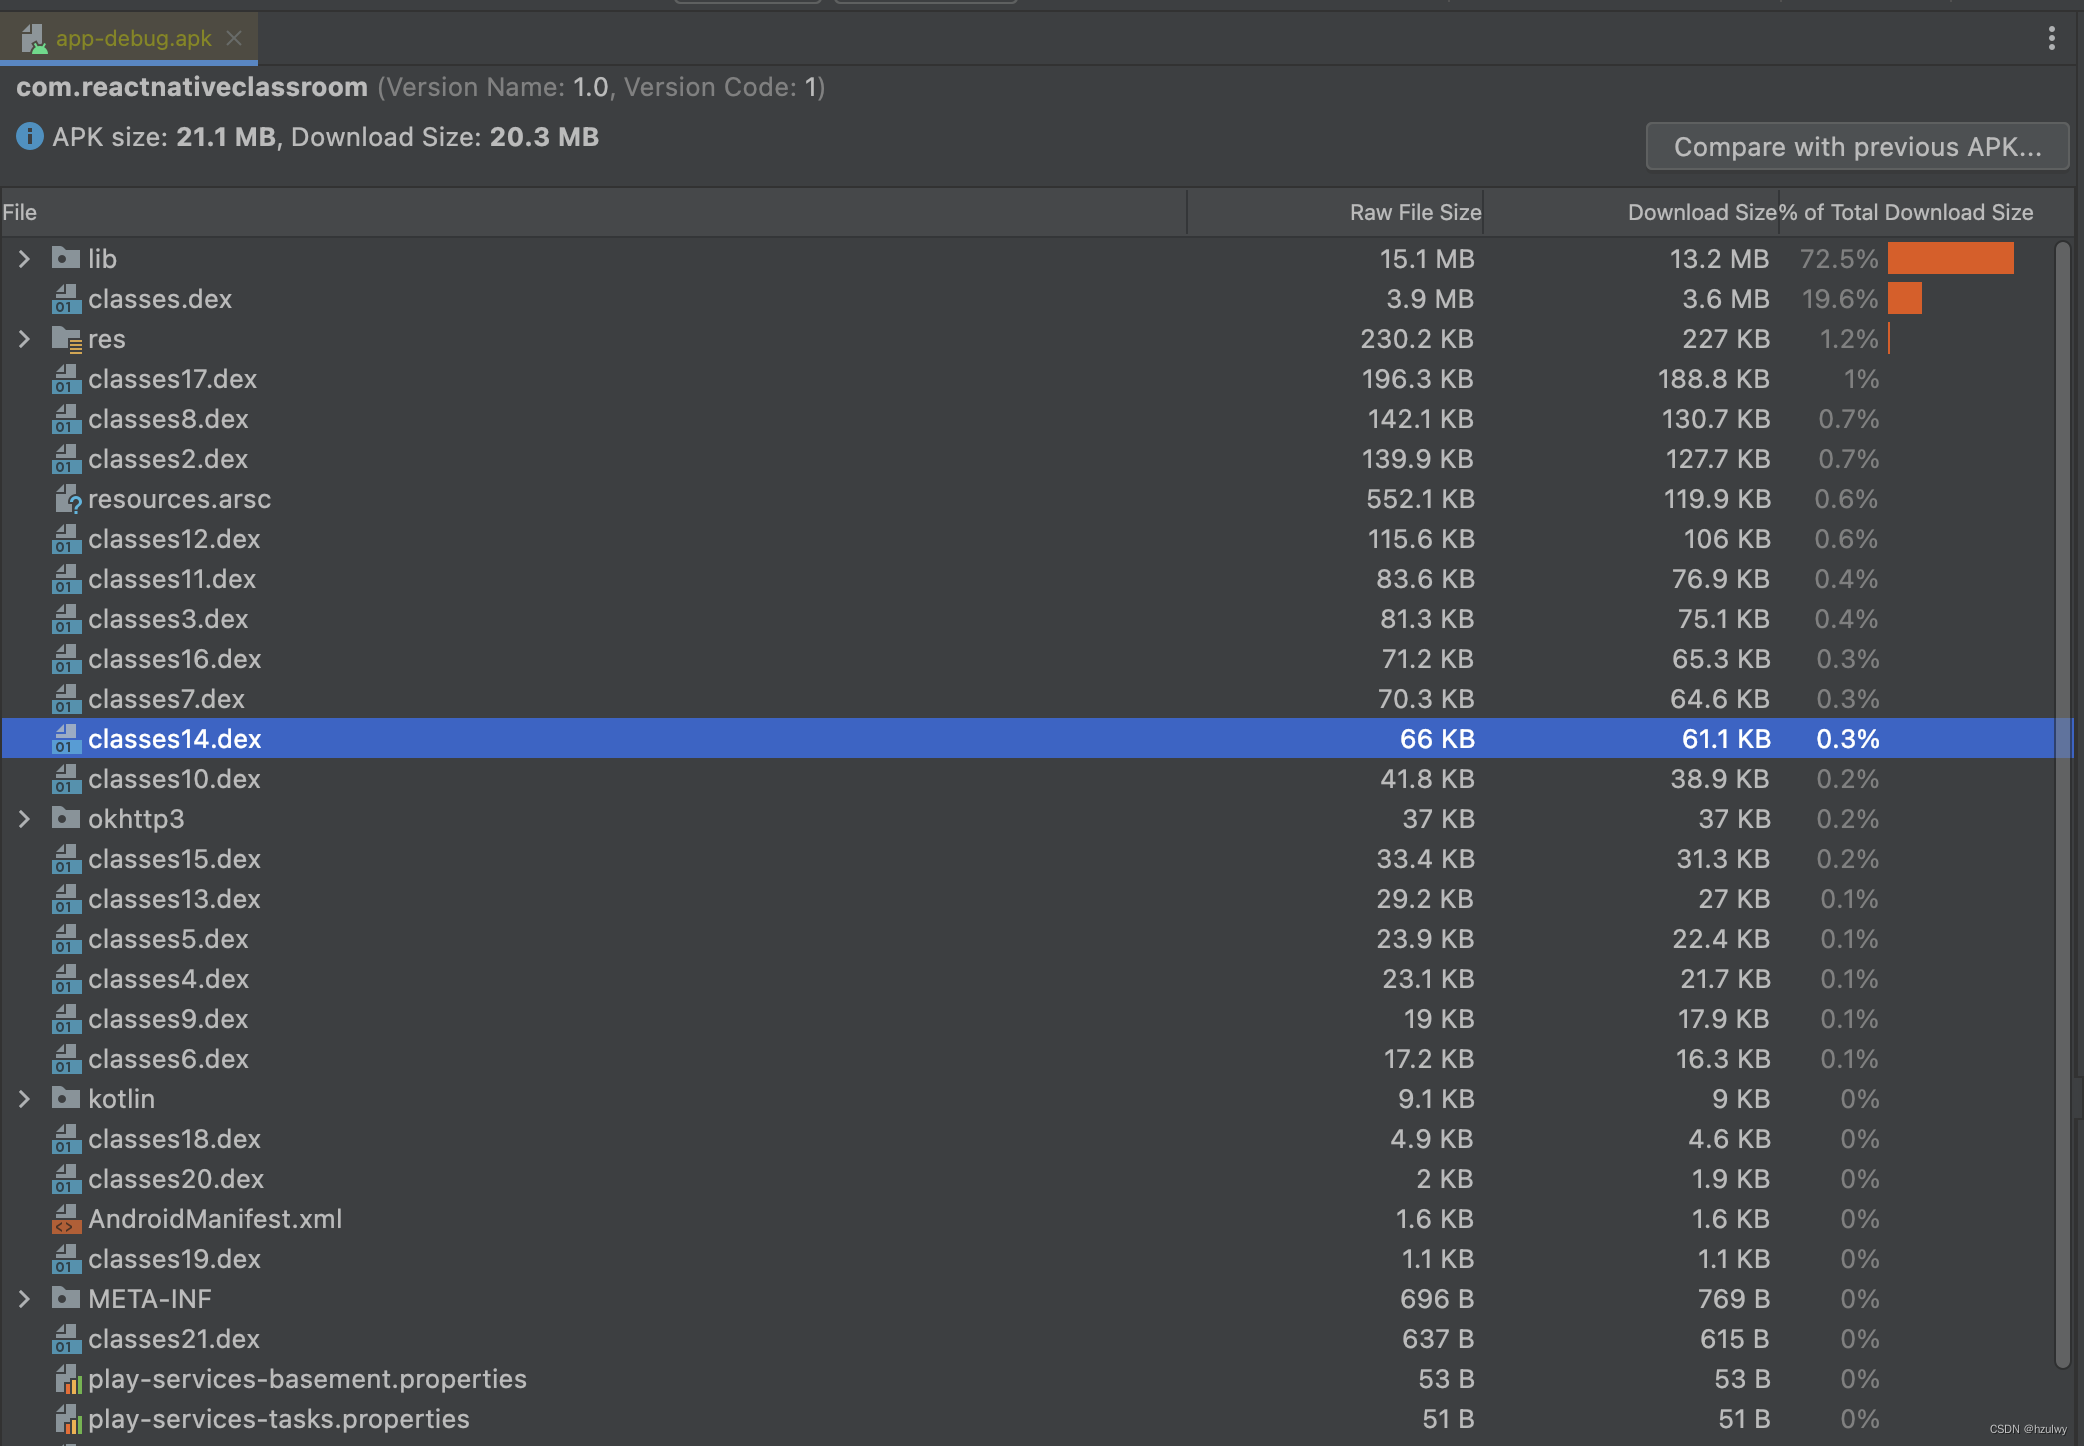Screen dimensions: 2084x1446
Task: Click the 1% value in classes17.dex row
Action: (x=1861, y=379)
